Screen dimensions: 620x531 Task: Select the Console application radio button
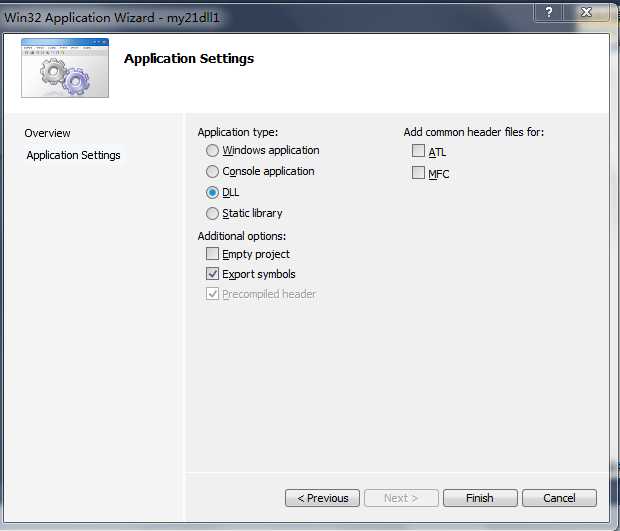pos(212,171)
